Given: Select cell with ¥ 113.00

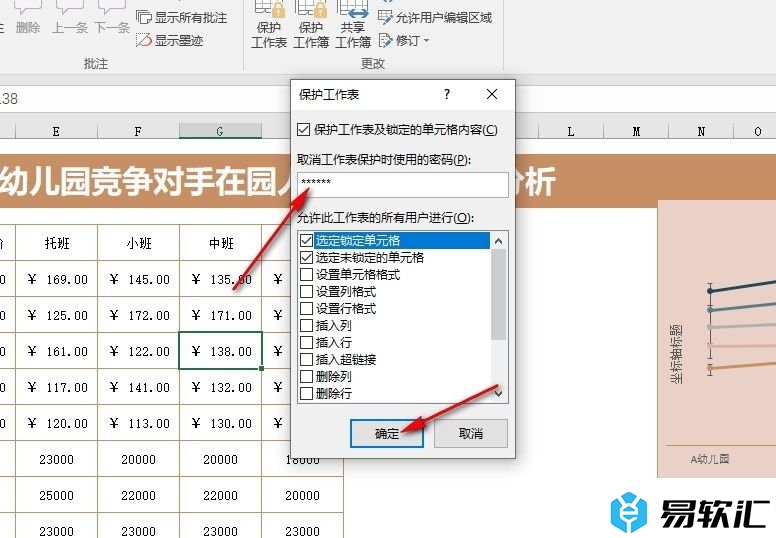Looking at the screenshot, I should [x=139, y=424].
